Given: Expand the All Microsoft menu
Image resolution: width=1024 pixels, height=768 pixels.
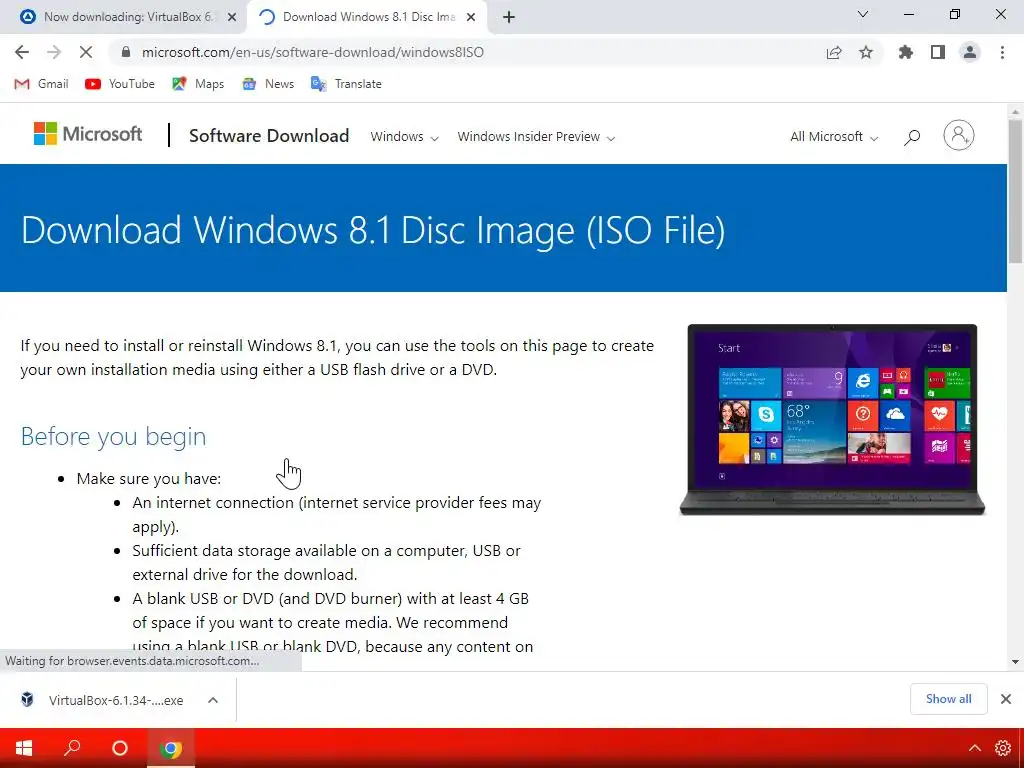Looking at the screenshot, I should 834,136.
